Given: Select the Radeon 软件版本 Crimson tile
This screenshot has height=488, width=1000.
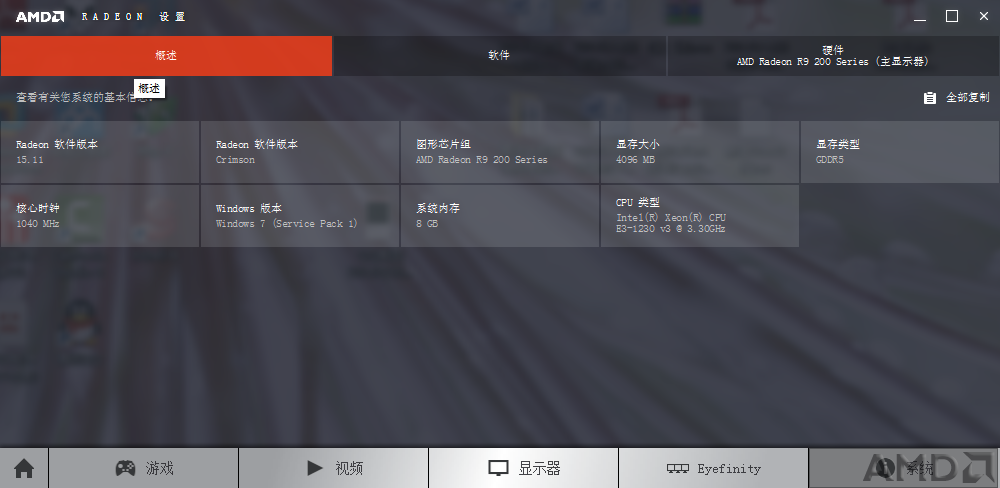Looking at the screenshot, I should (x=300, y=152).
